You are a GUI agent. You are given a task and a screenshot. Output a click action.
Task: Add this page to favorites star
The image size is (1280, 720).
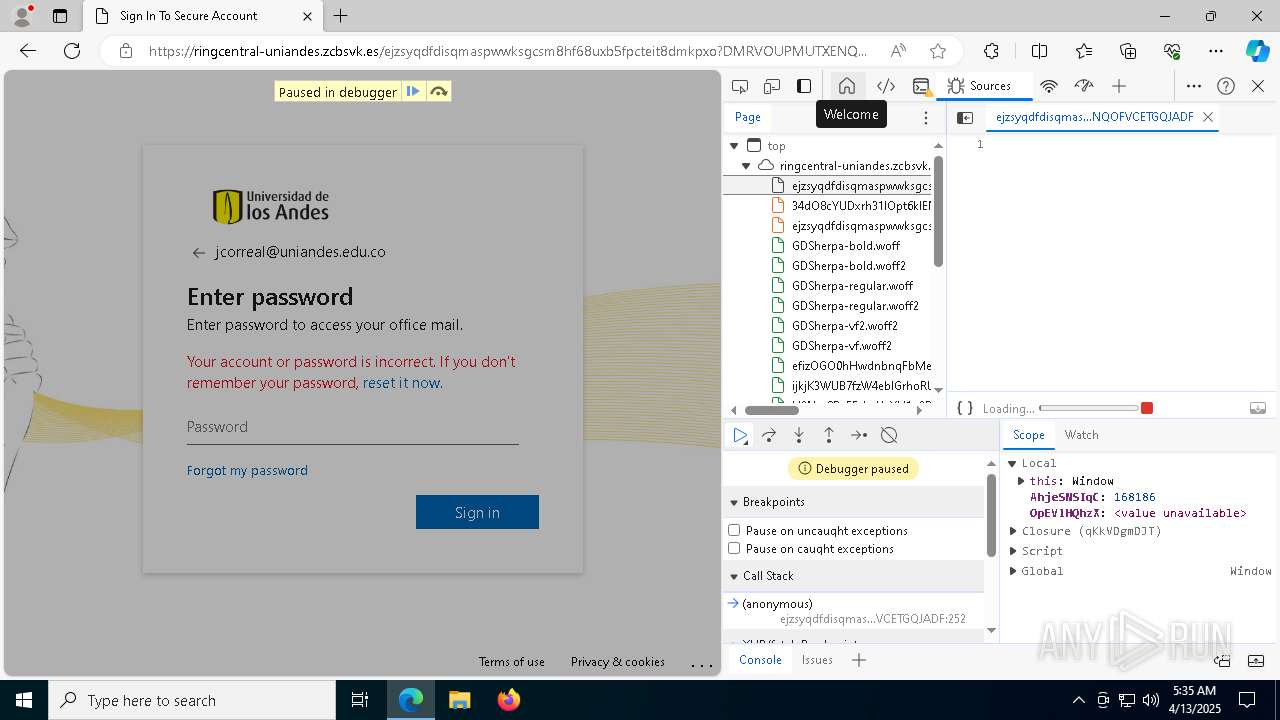(x=937, y=51)
